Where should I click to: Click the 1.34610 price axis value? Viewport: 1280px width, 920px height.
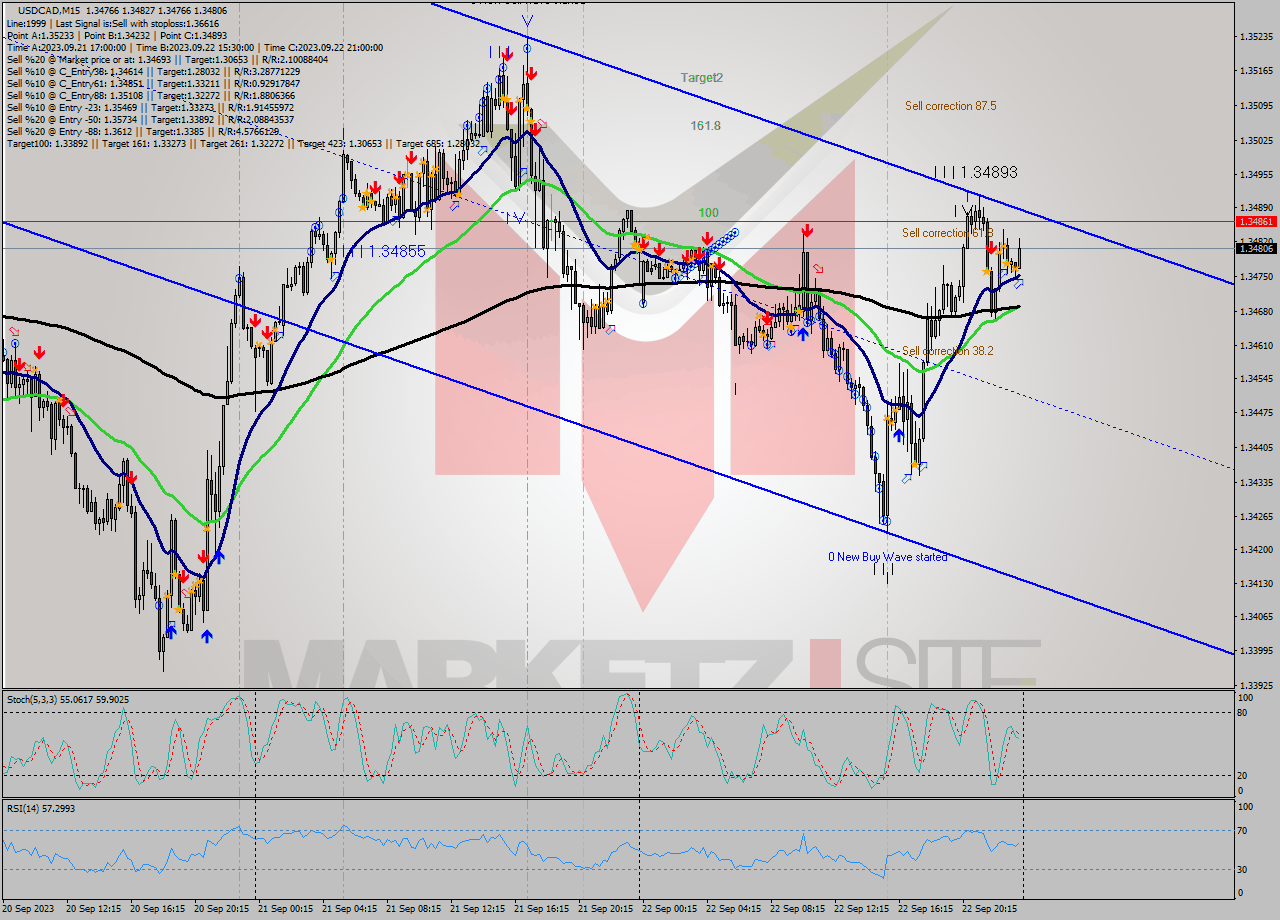click(1256, 345)
